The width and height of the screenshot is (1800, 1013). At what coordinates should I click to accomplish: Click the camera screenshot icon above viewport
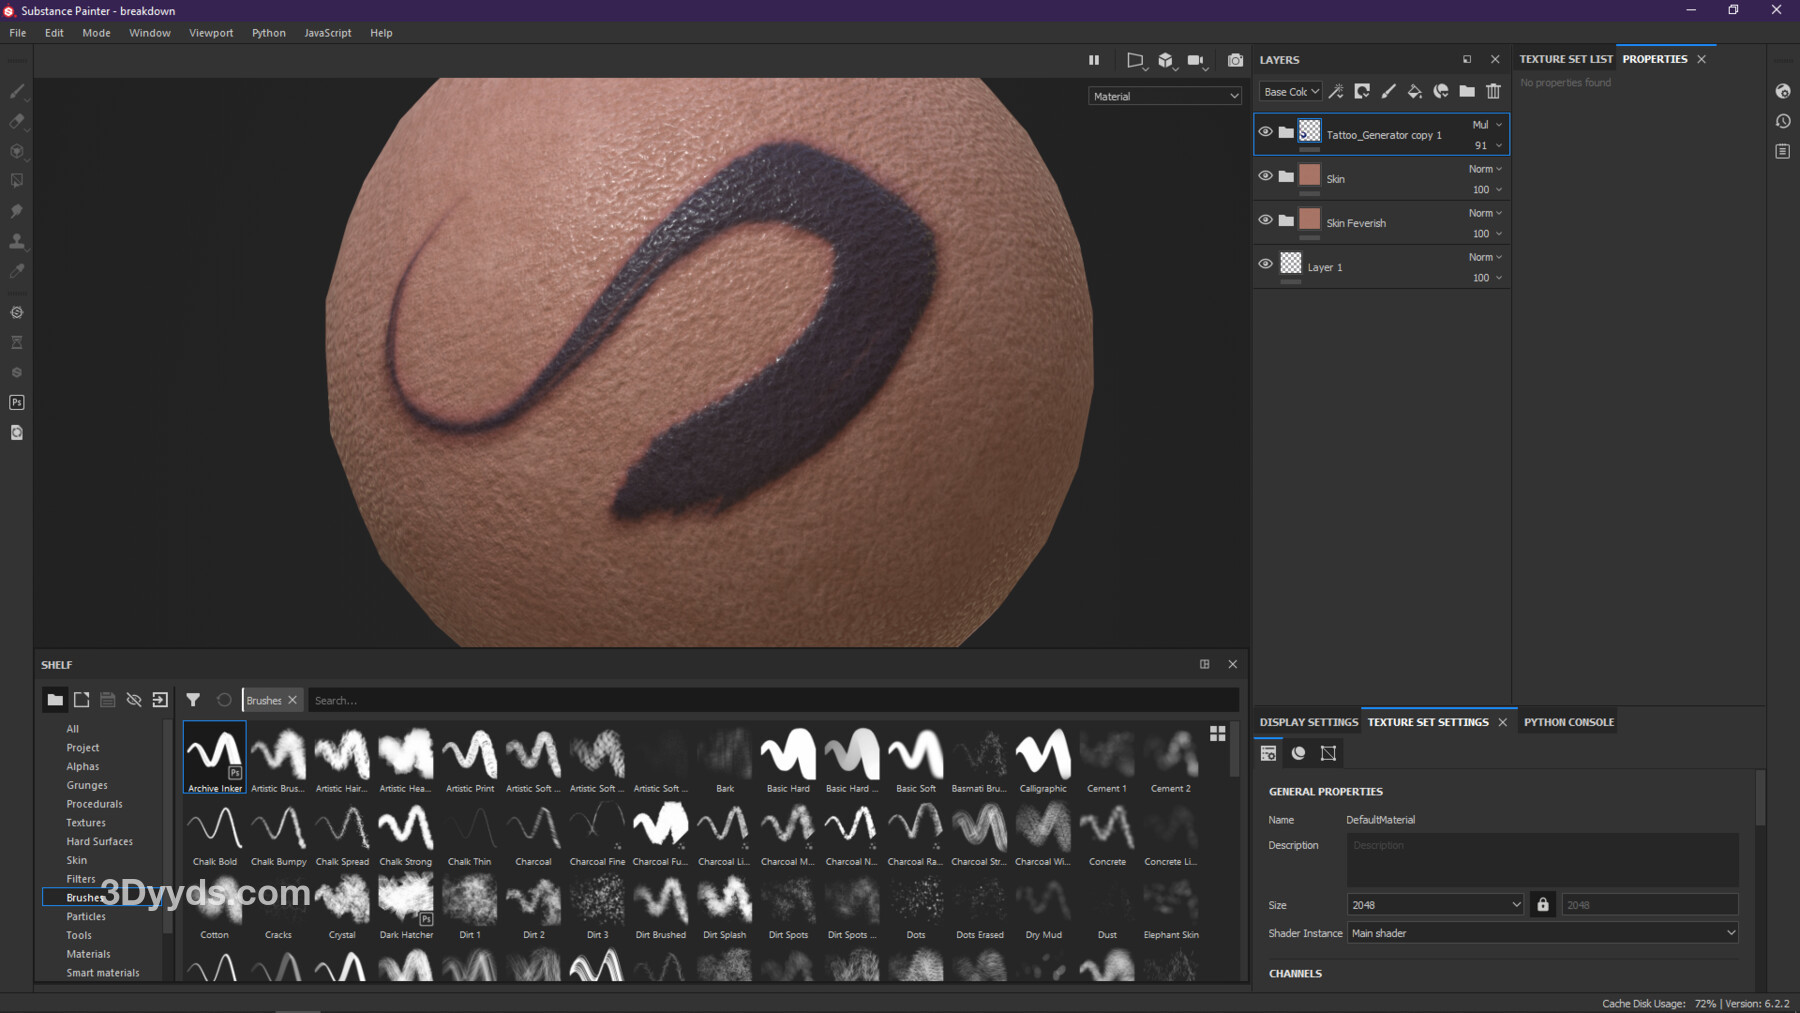(x=1235, y=60)
